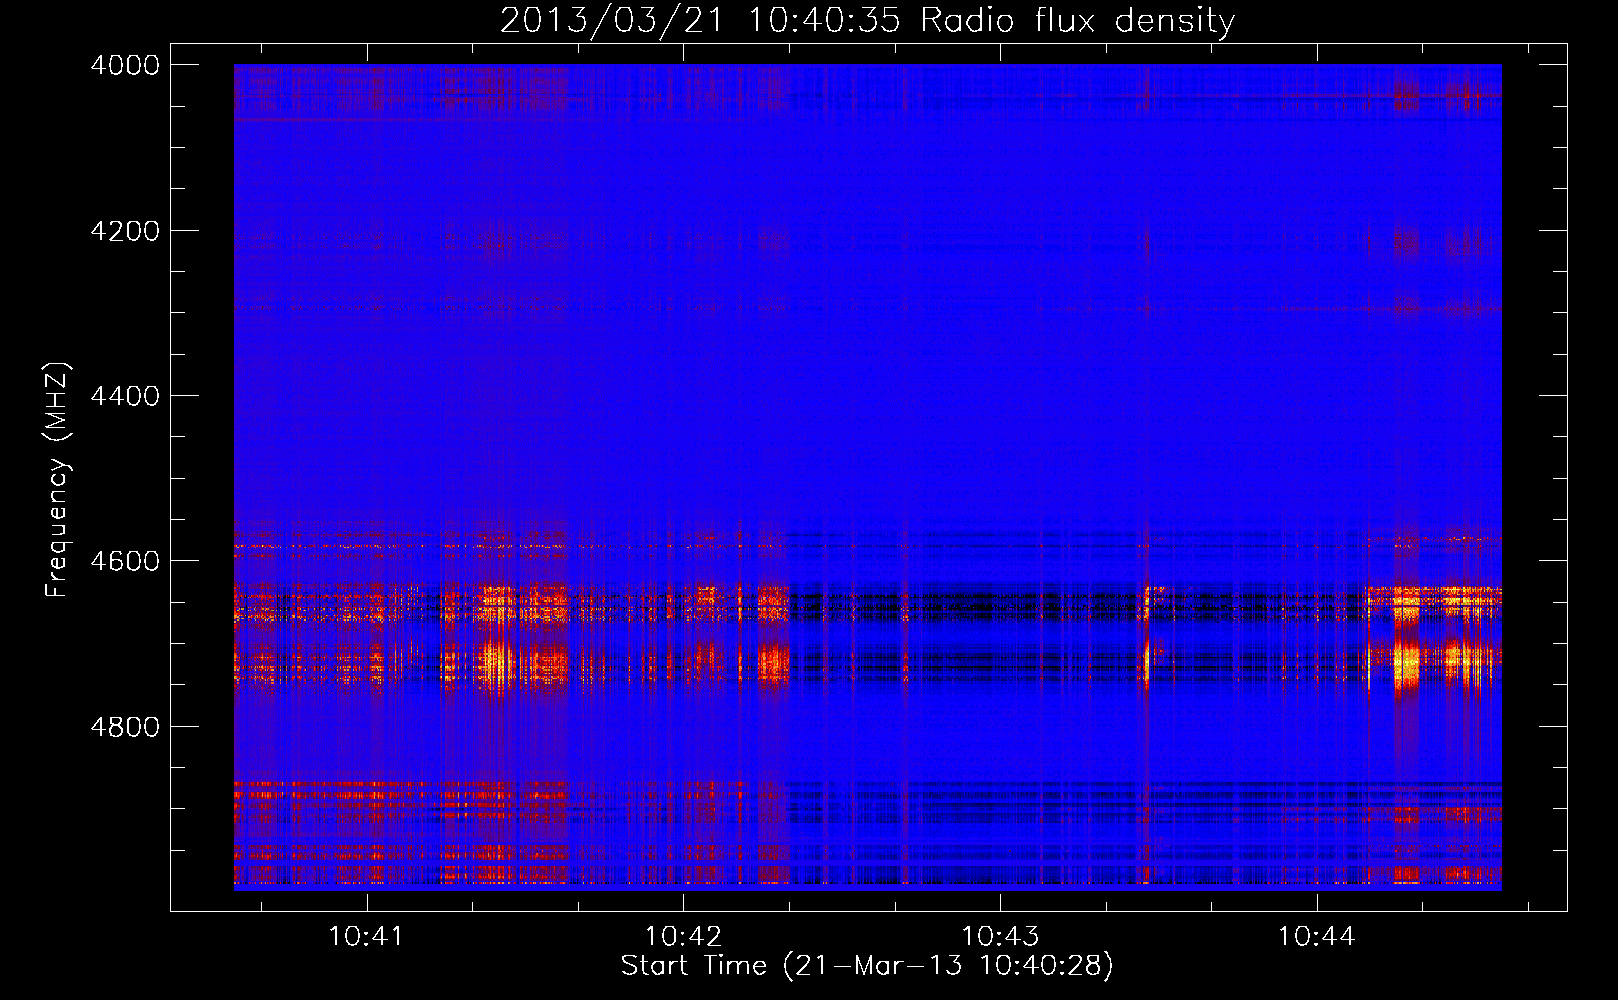This screenshot has height=1000, width=1618.
Task: Click the 4400 frequency tick label
Action: click(x=125, y=396)
